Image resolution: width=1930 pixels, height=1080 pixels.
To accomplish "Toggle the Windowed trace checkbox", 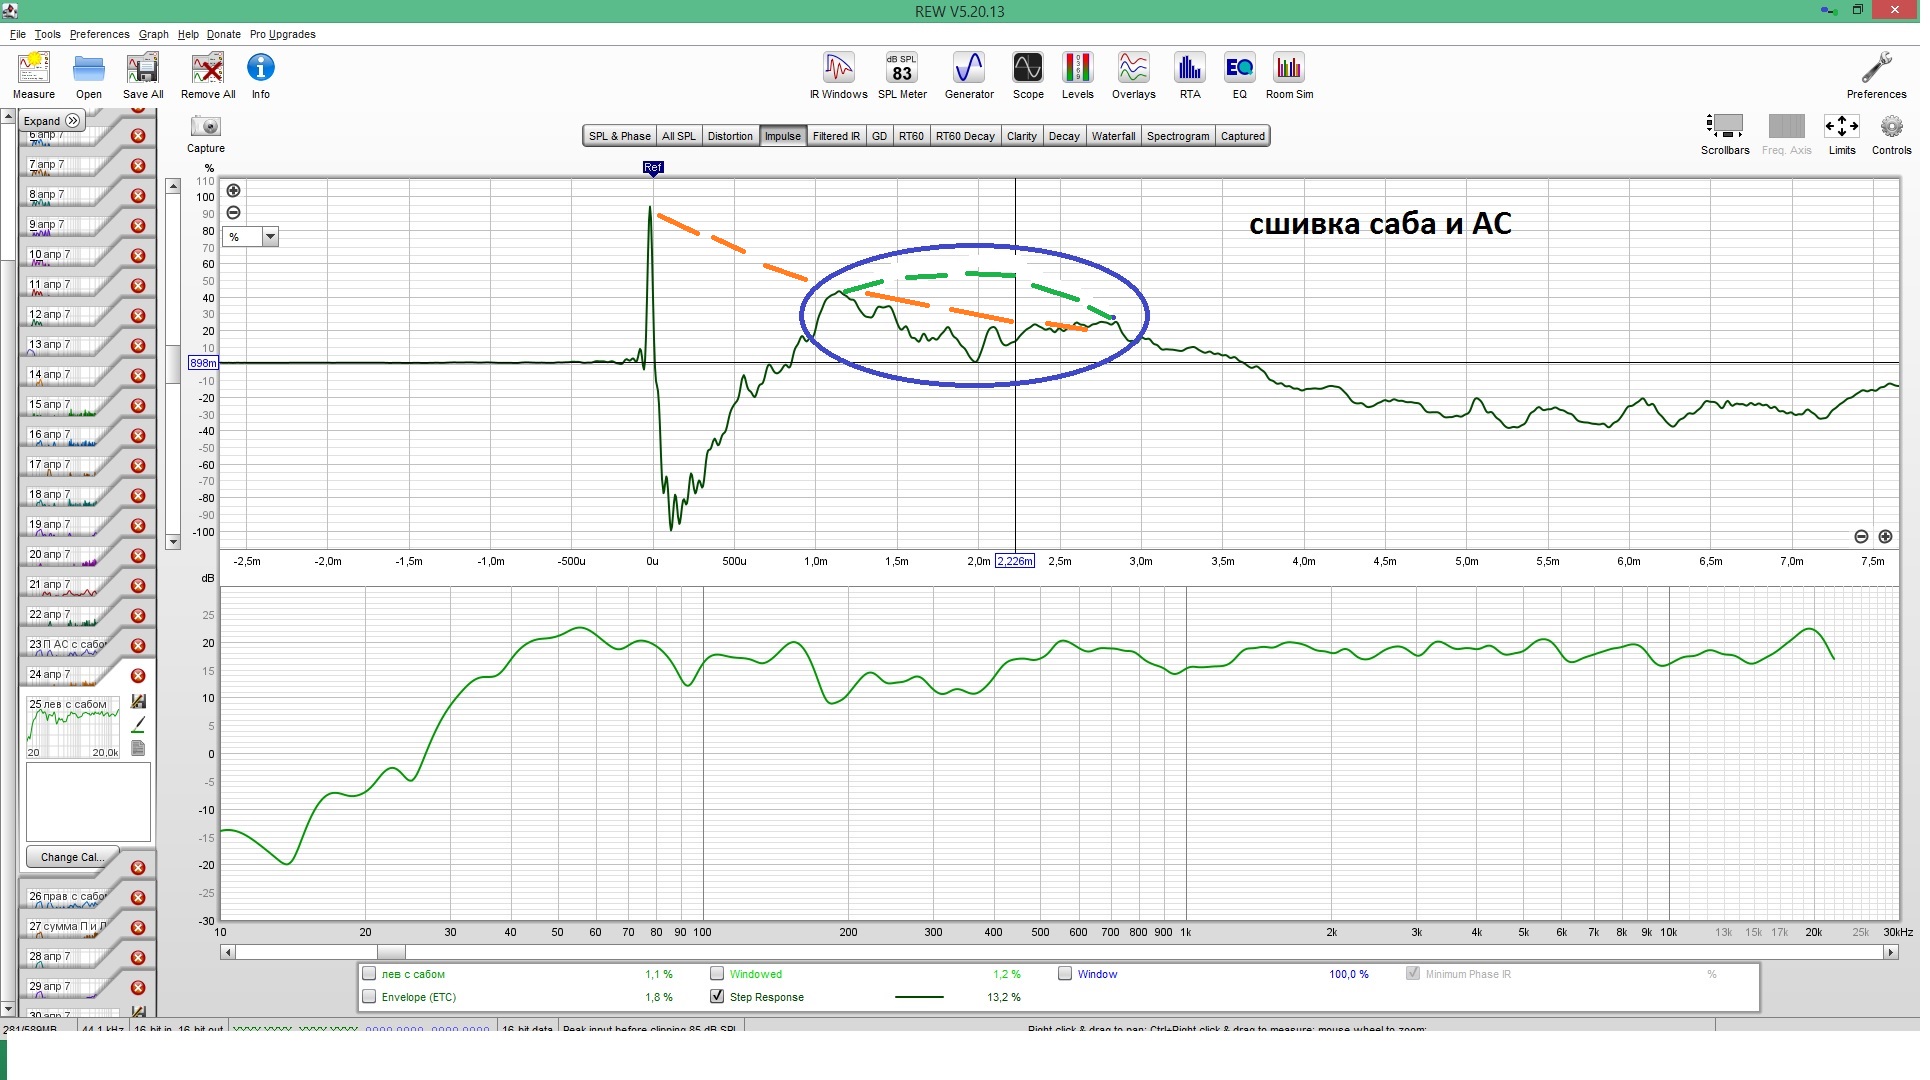I will pyautogui.click(x=717, y=974).
